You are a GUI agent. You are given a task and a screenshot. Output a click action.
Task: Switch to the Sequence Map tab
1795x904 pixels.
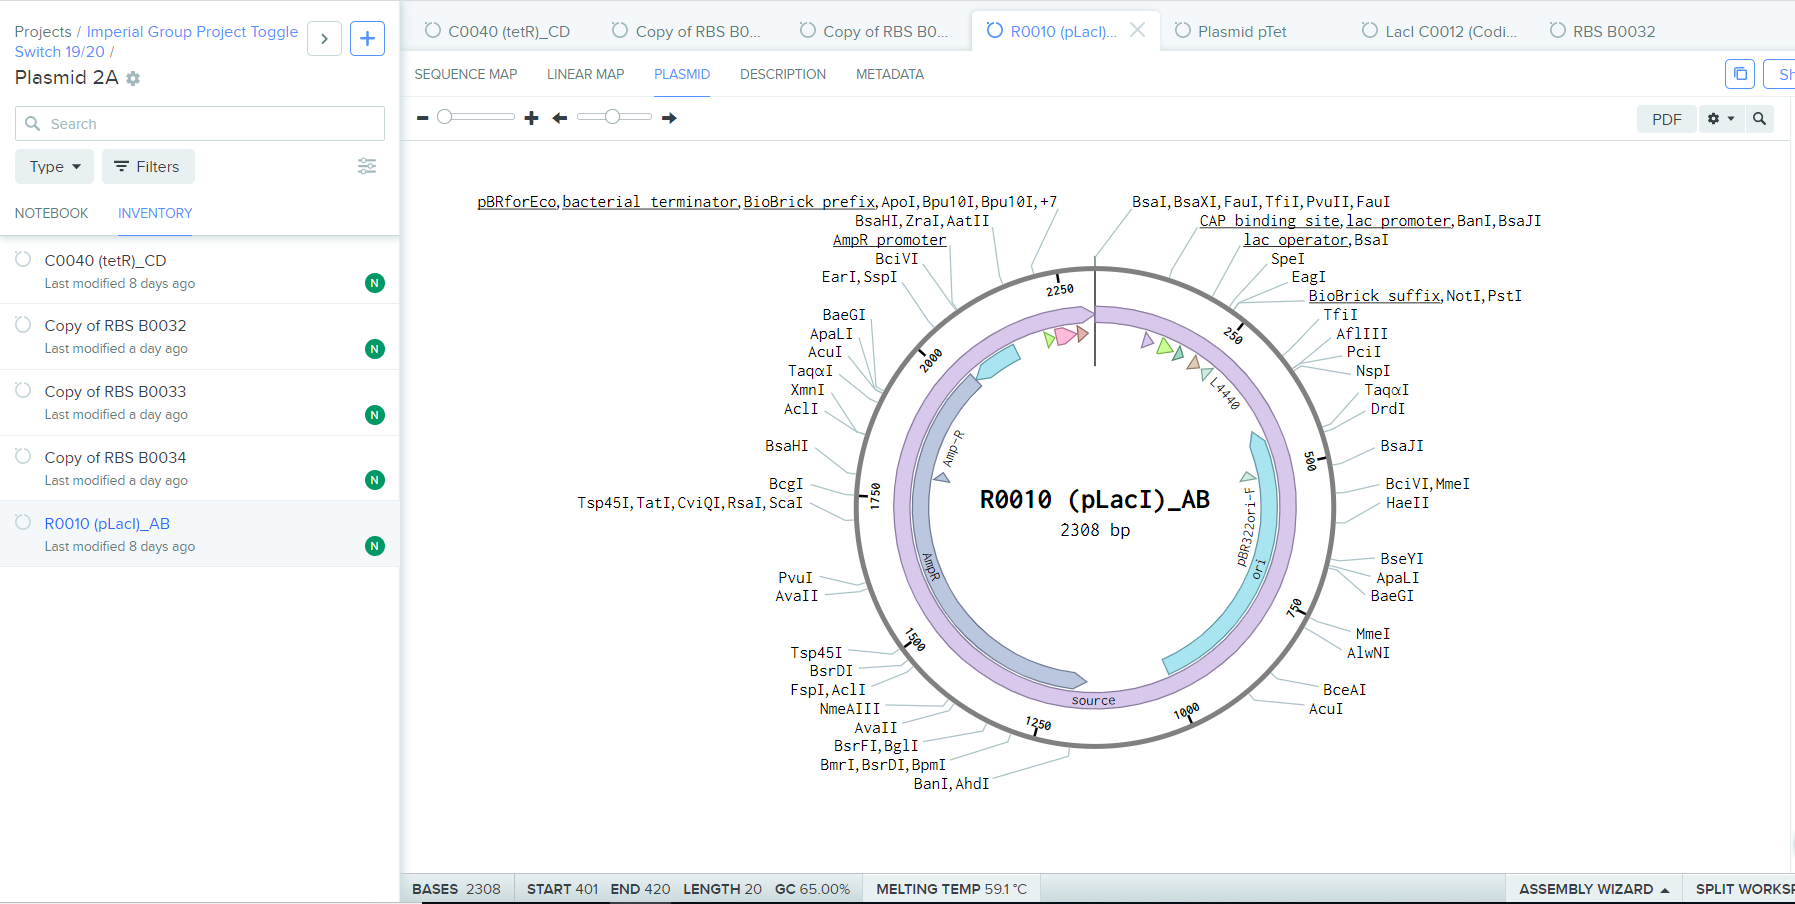[466, 74]
